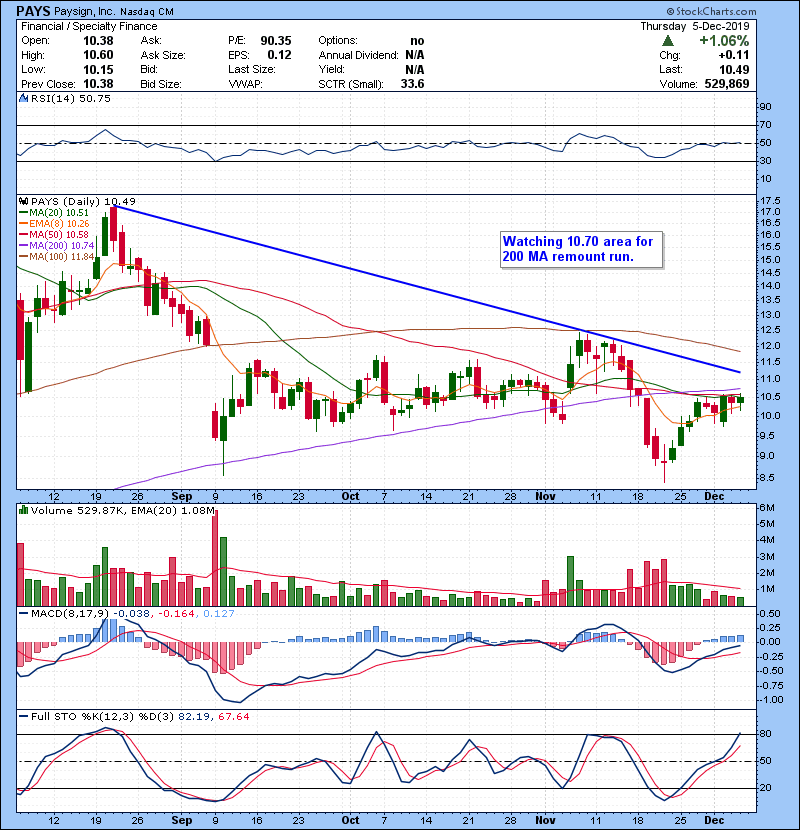The height and width of the screenshot is (830, 800).
Task: Select the +1.06% percent change
Action: coord(724,41)
